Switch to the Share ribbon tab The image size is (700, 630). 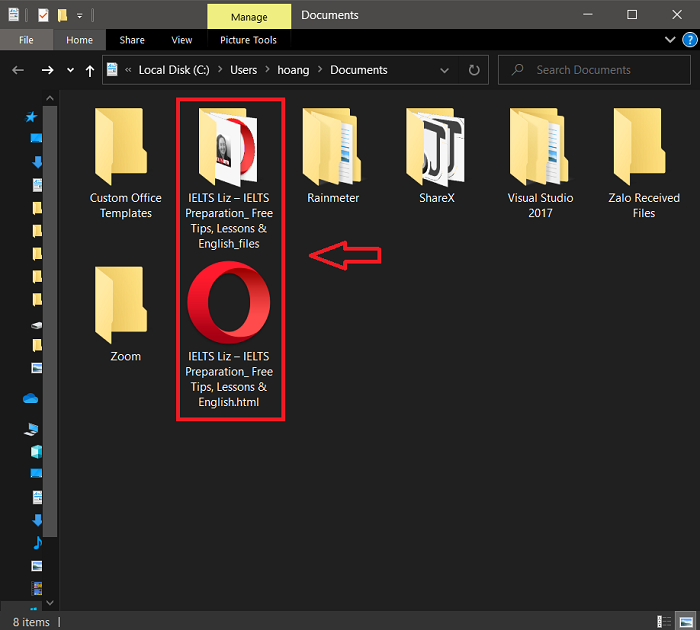pos(132,40)
